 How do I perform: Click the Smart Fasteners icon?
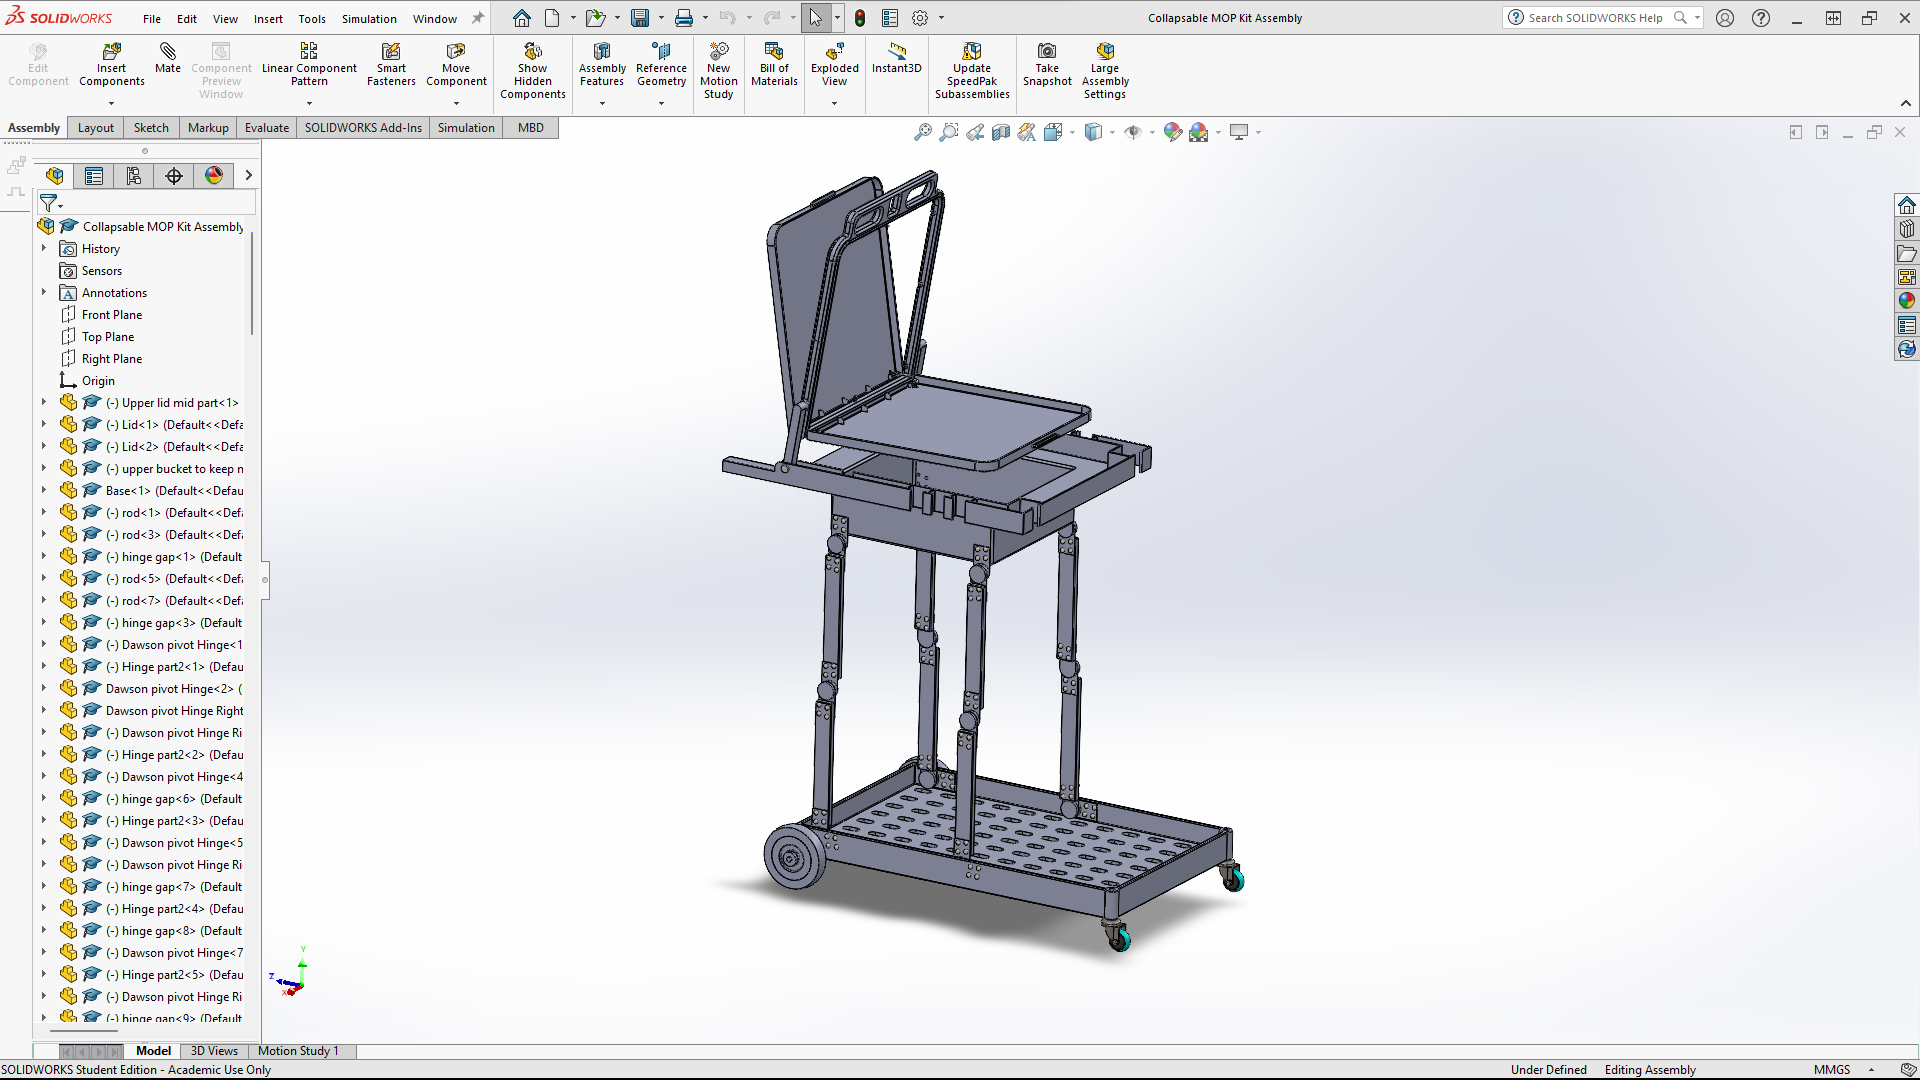(391, 52)
